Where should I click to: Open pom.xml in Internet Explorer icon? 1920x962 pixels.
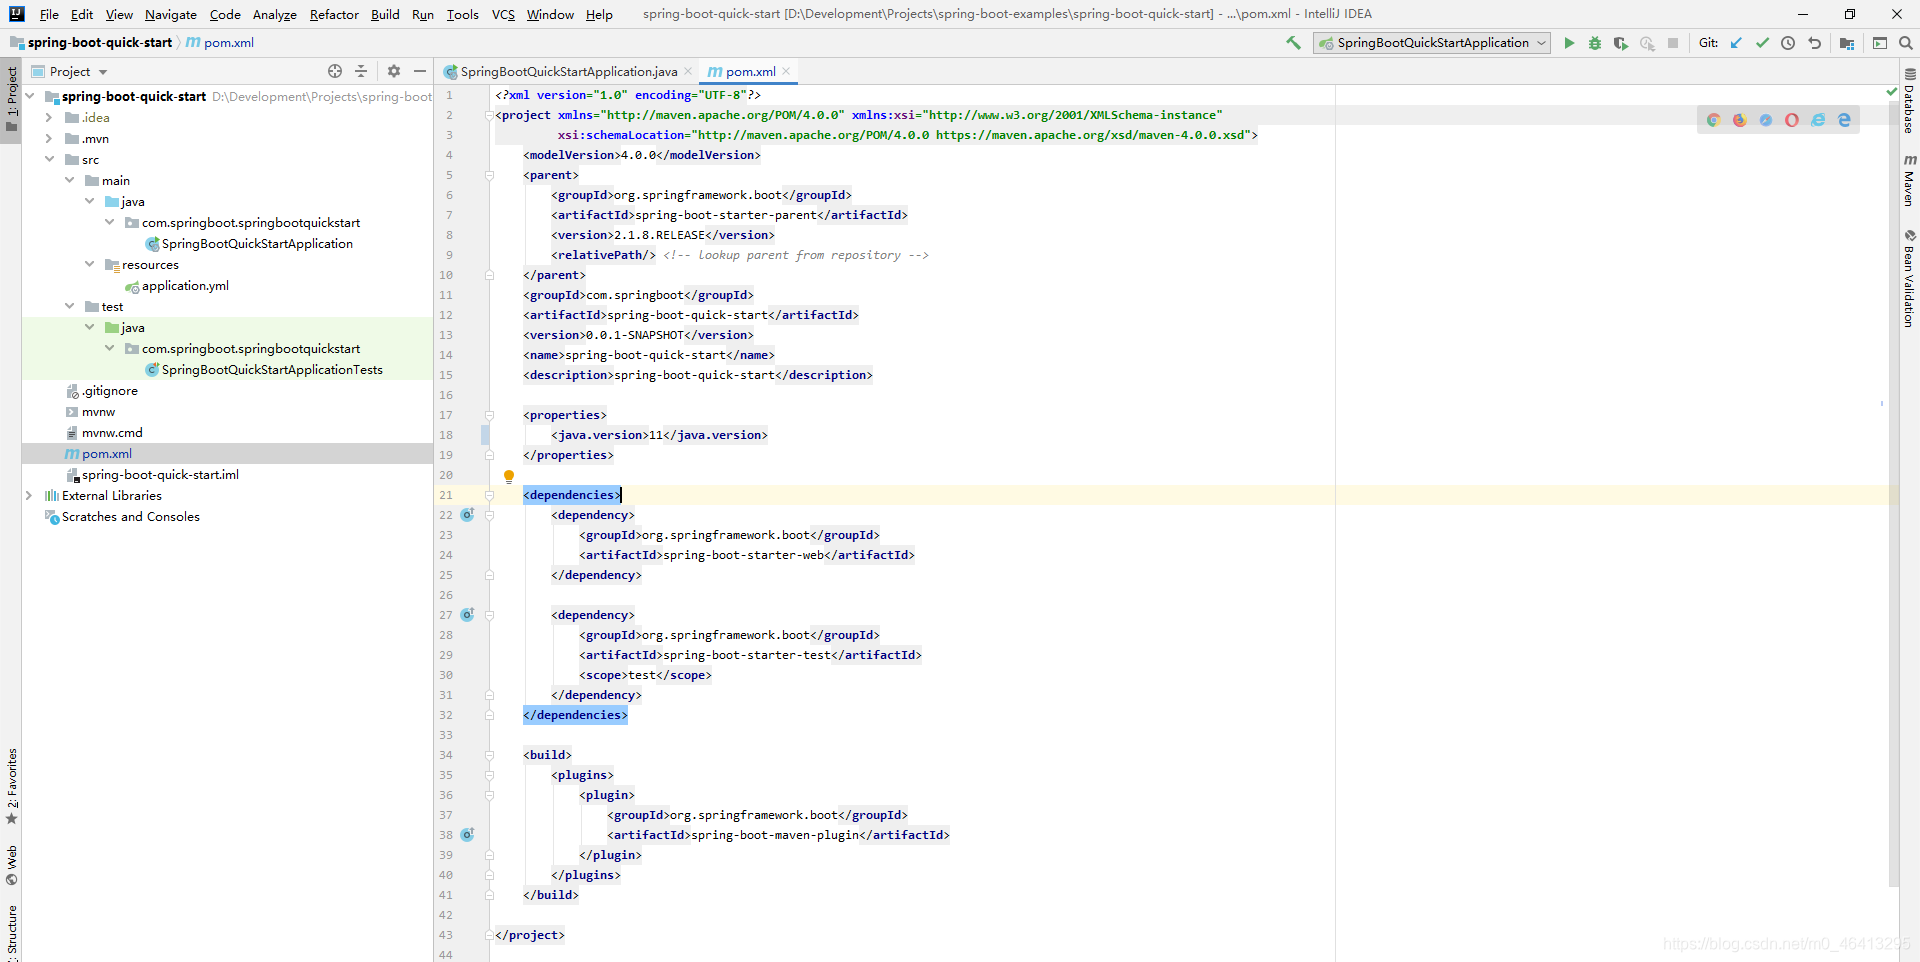click(1818, 120)
